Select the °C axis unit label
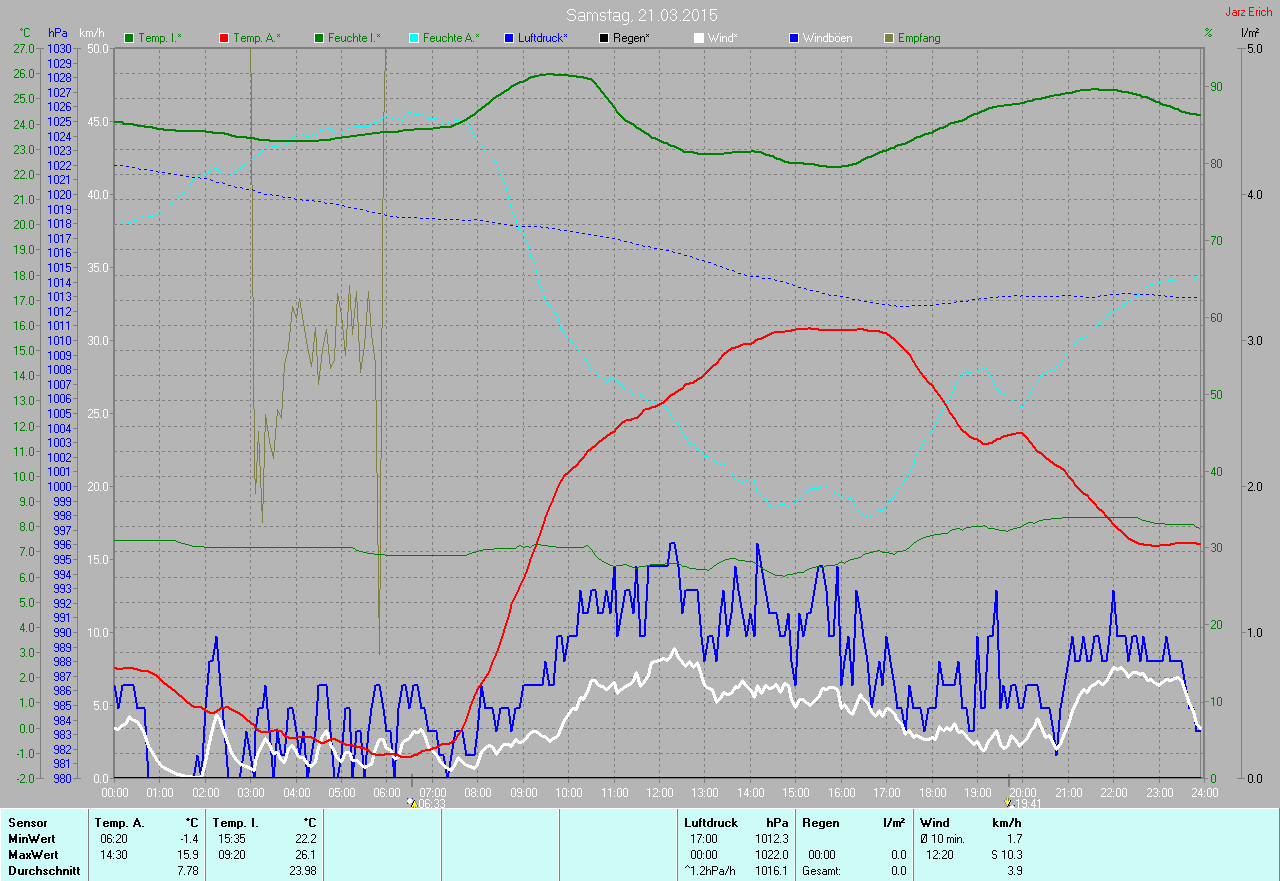Image resolution: width=1280 pixels, height=881 pixels. 25,33
